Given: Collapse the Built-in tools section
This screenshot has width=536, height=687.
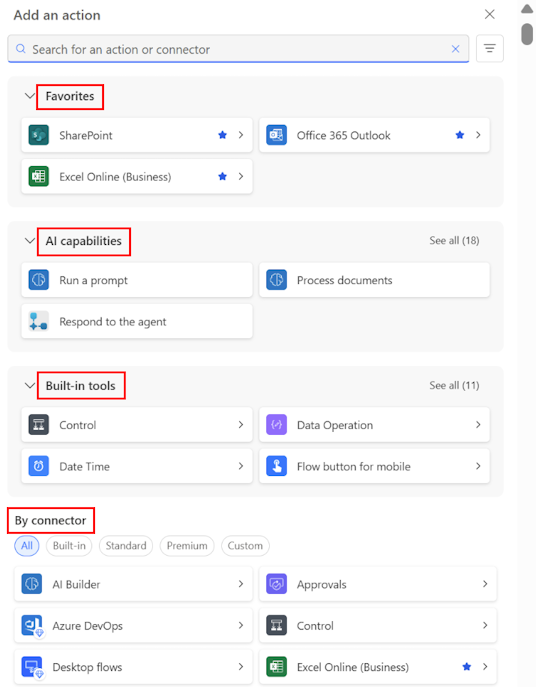Looking at the screenshot, I should click(29, 386).
